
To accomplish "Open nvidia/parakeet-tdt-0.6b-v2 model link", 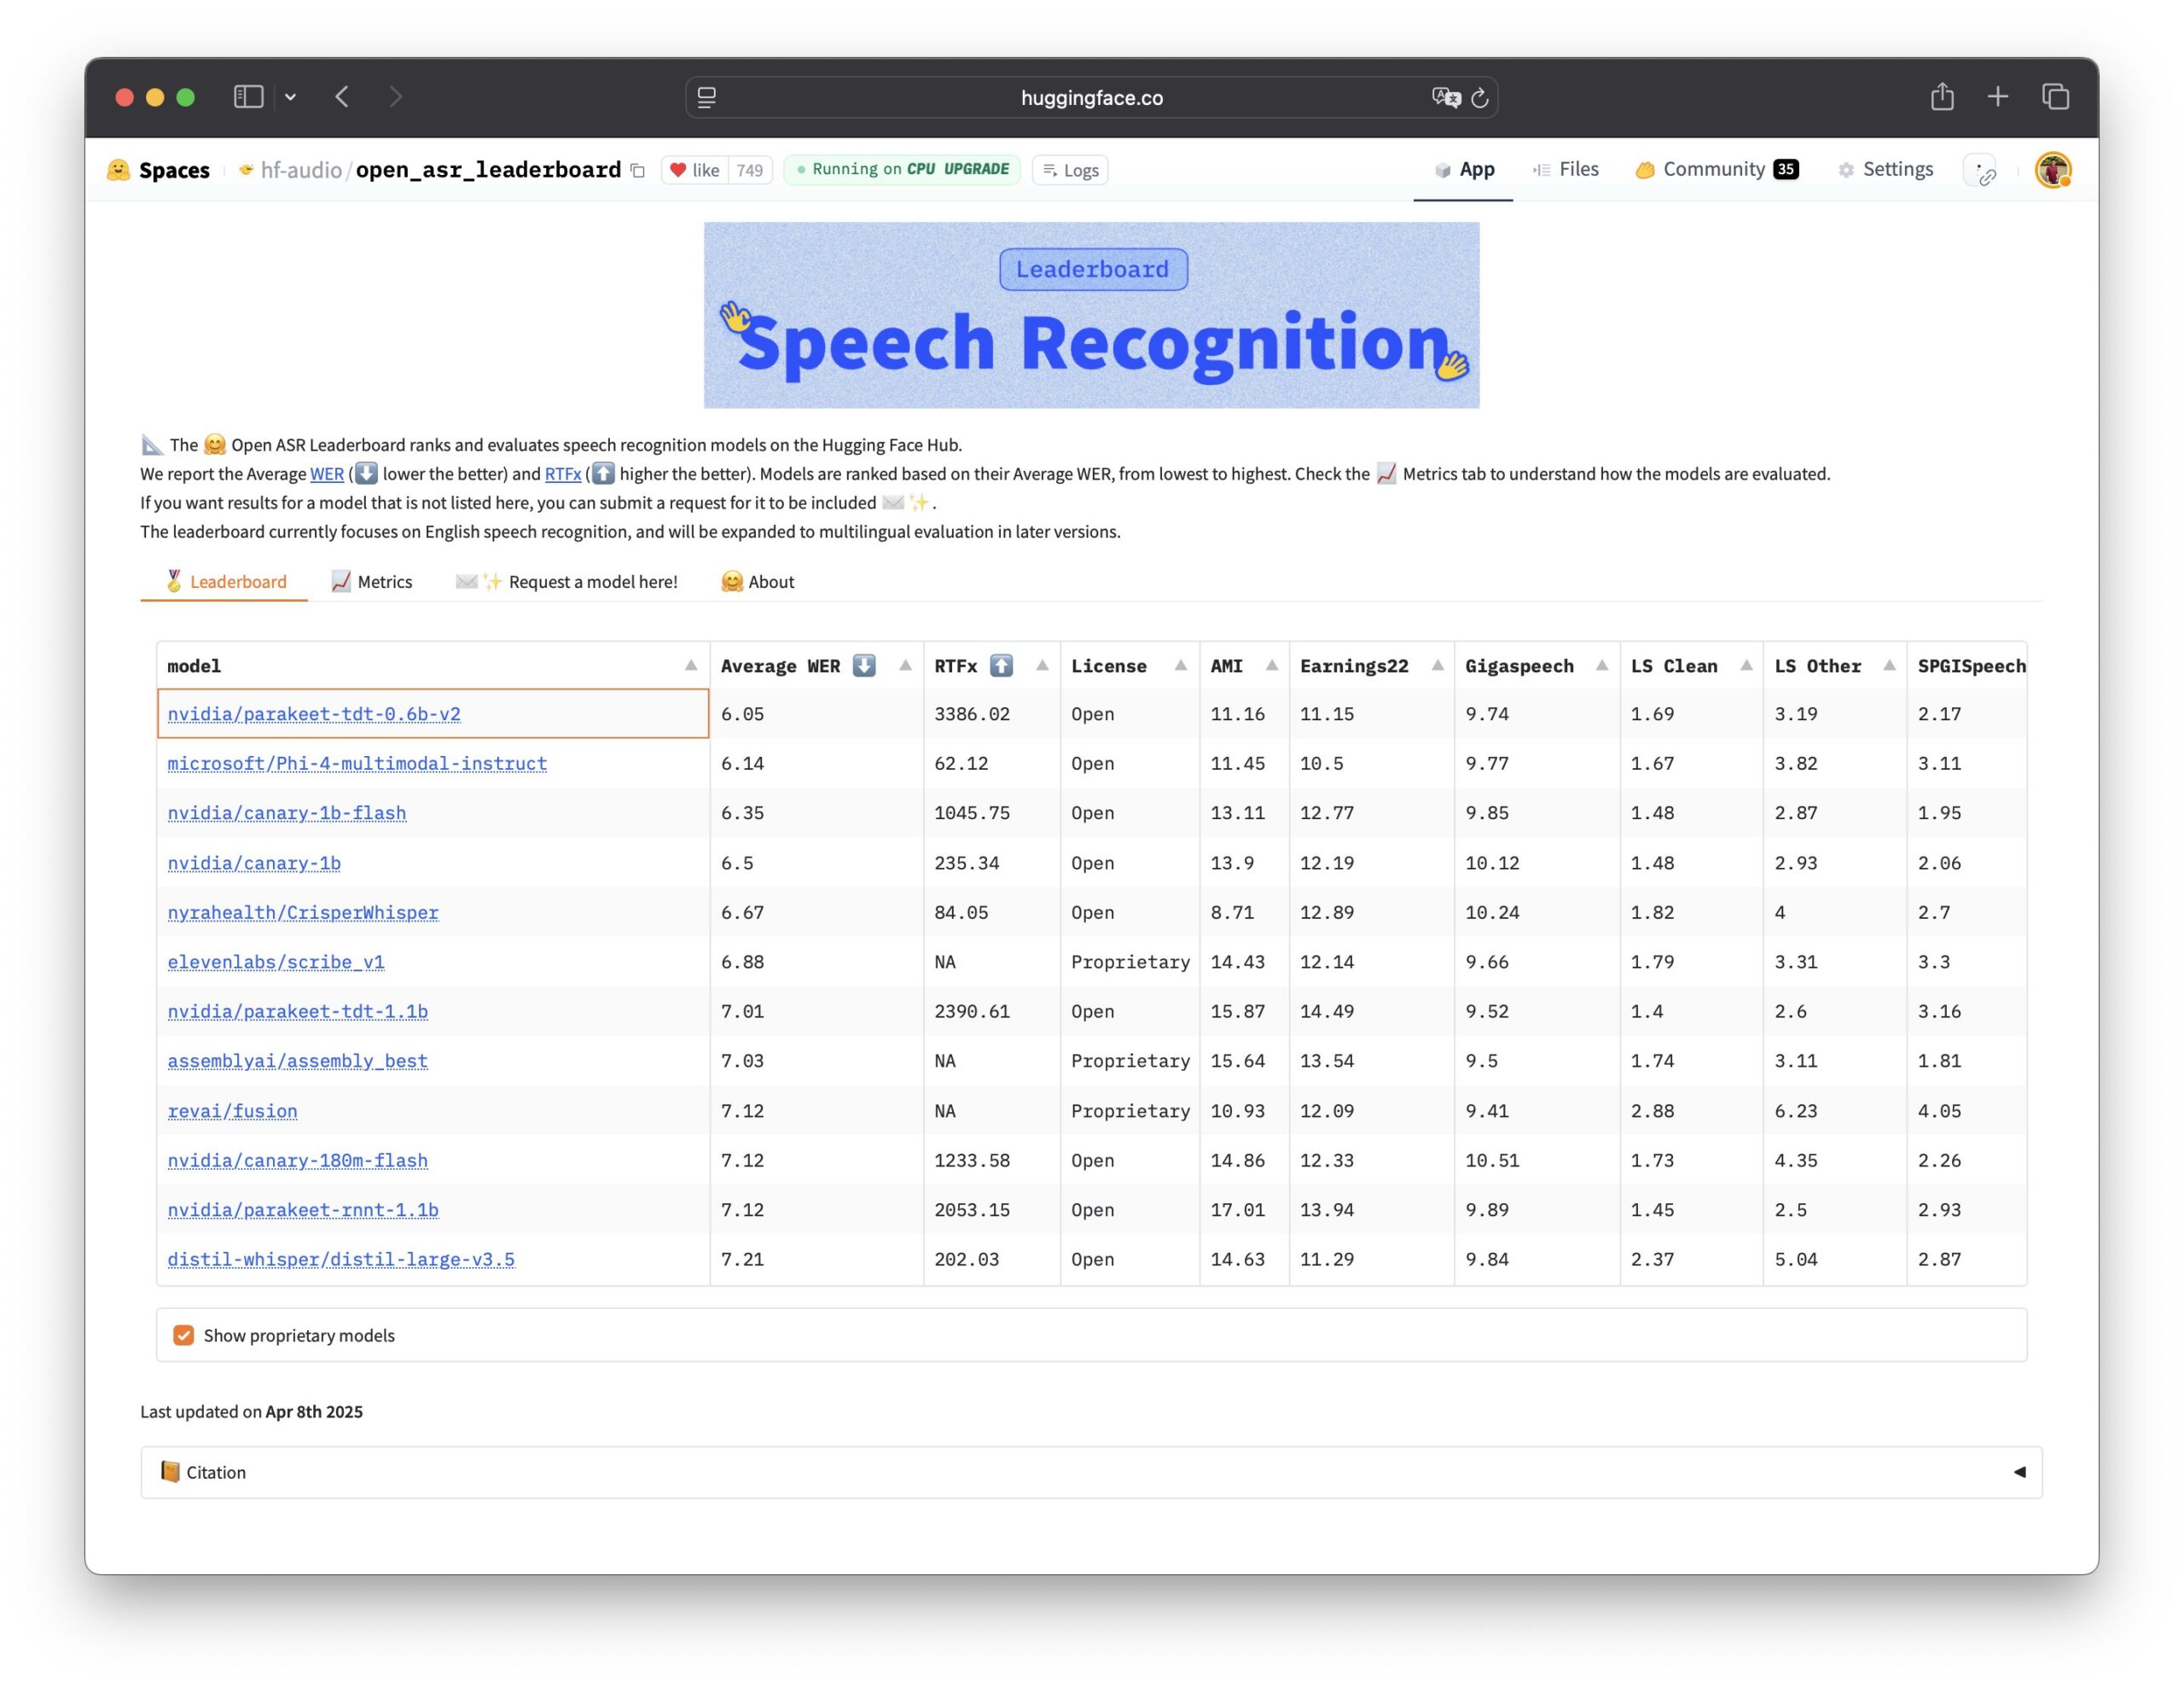I will (314, 714).
